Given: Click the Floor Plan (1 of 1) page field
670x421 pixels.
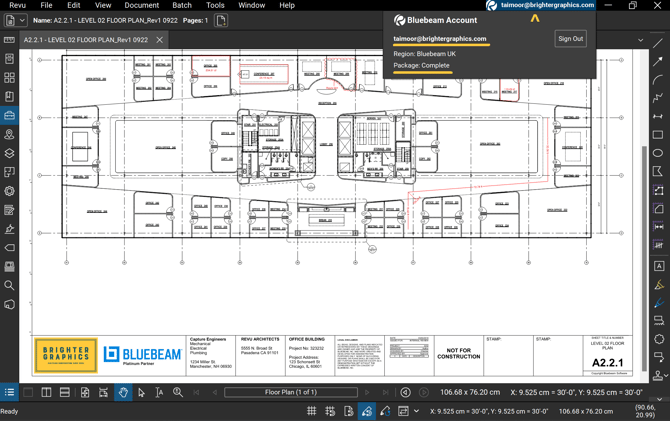Looking at the screenshot, I should [x=291, y=392].
